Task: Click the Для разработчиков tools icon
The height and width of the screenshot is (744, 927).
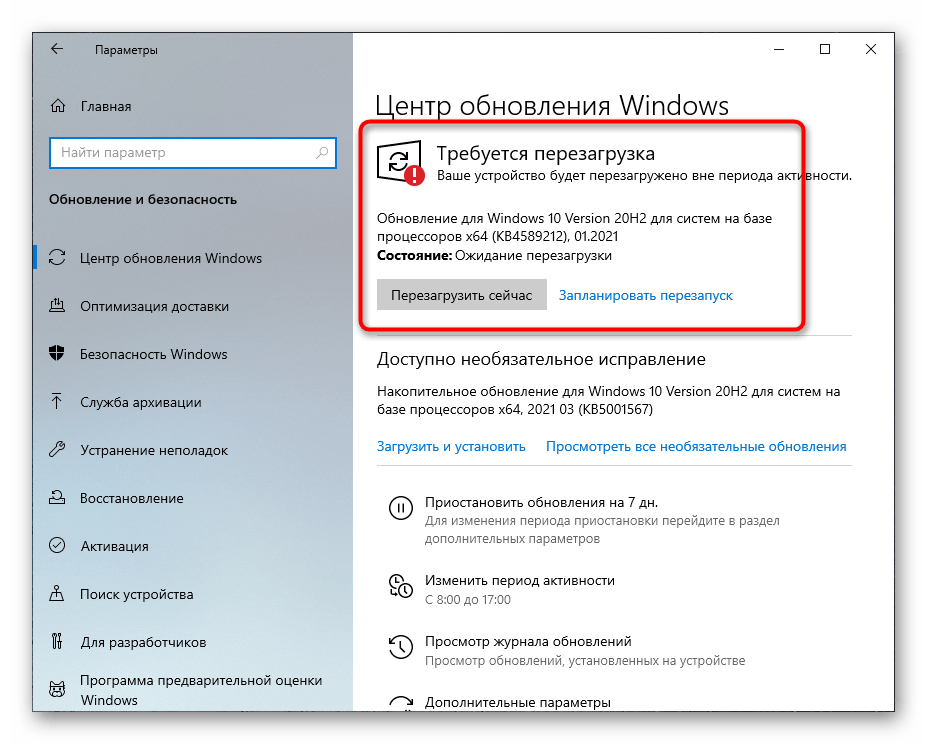Action: [57, 641]
